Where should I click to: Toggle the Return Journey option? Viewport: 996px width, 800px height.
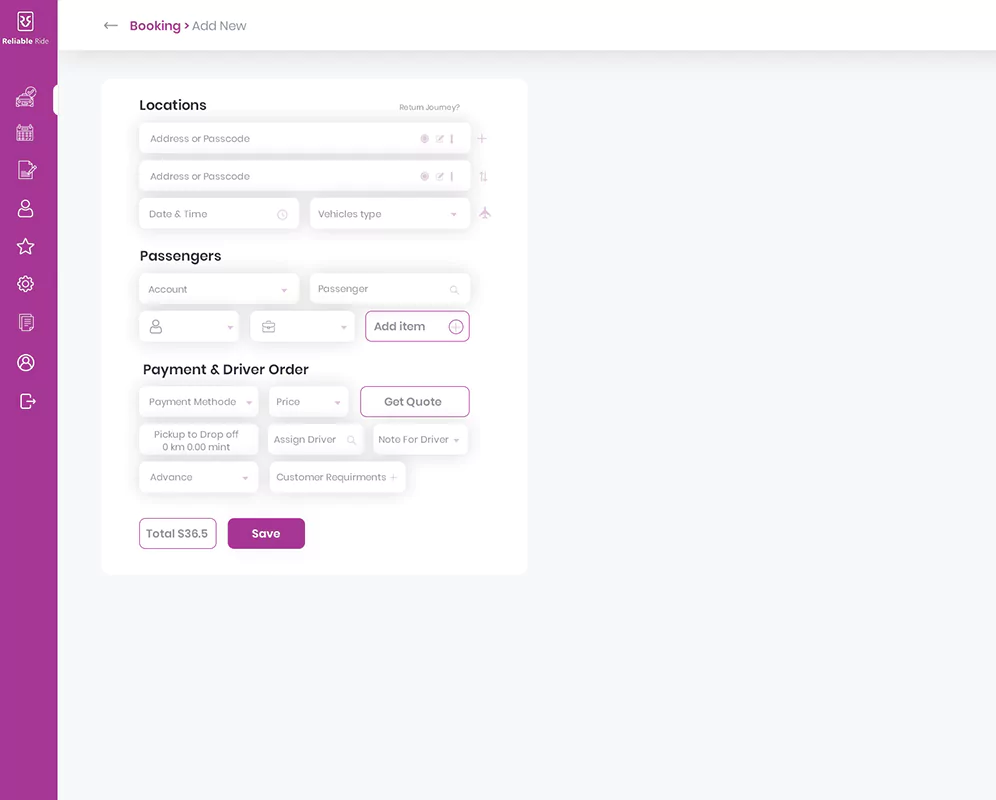coord(429,107)
